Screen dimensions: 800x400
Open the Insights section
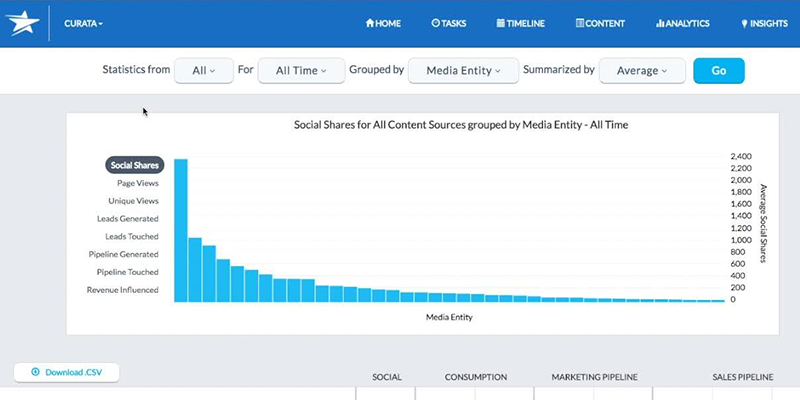click(764, 23)
